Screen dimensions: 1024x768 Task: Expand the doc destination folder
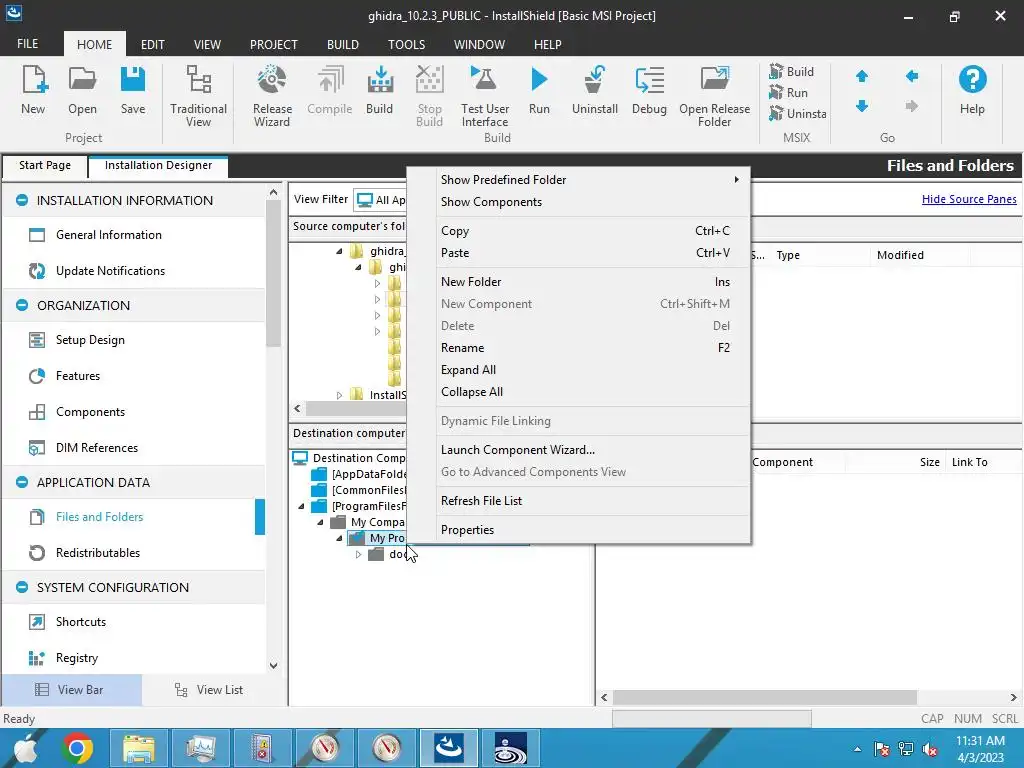pyautogui.click(x=358, y=554)
